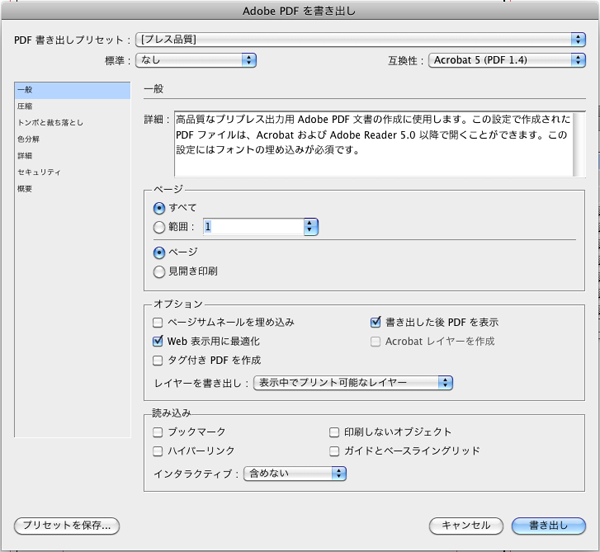600x552 pixels.
Task: Click in the 範囲 page number field
Action: click(254, 227)
